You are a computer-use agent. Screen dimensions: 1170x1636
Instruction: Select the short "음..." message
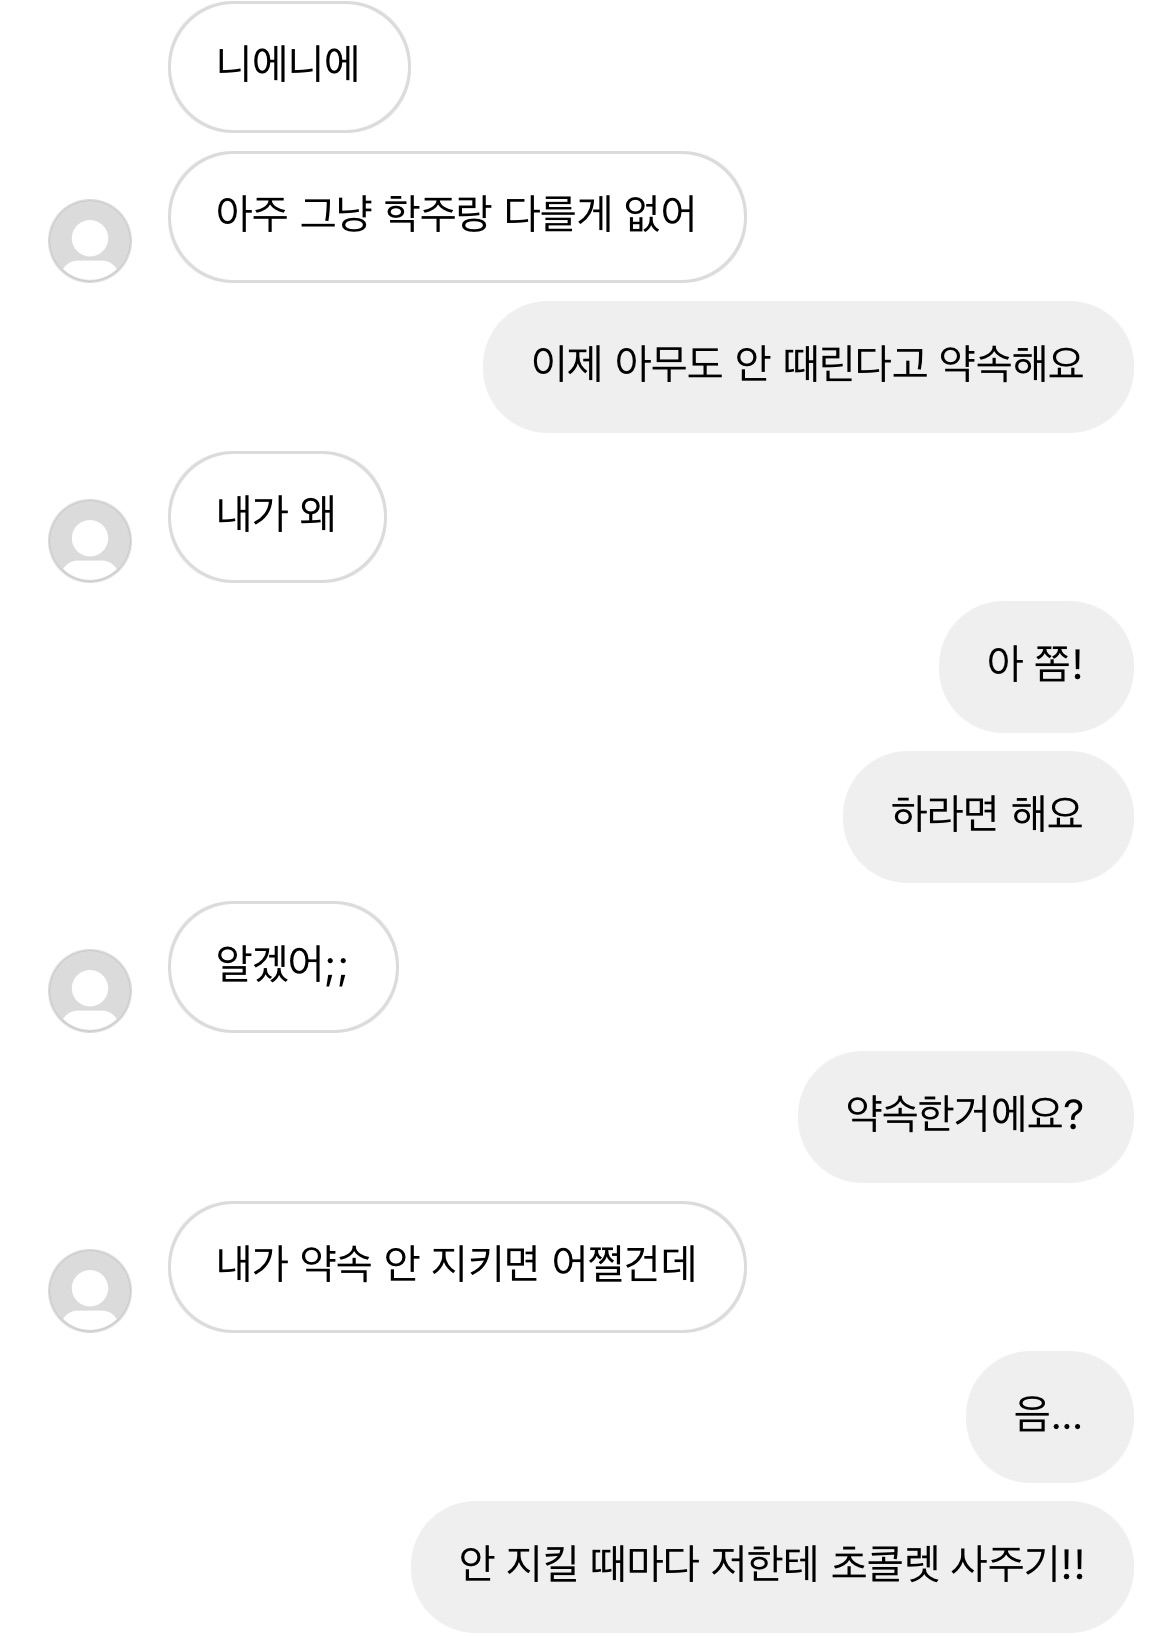point(1049,1417)
